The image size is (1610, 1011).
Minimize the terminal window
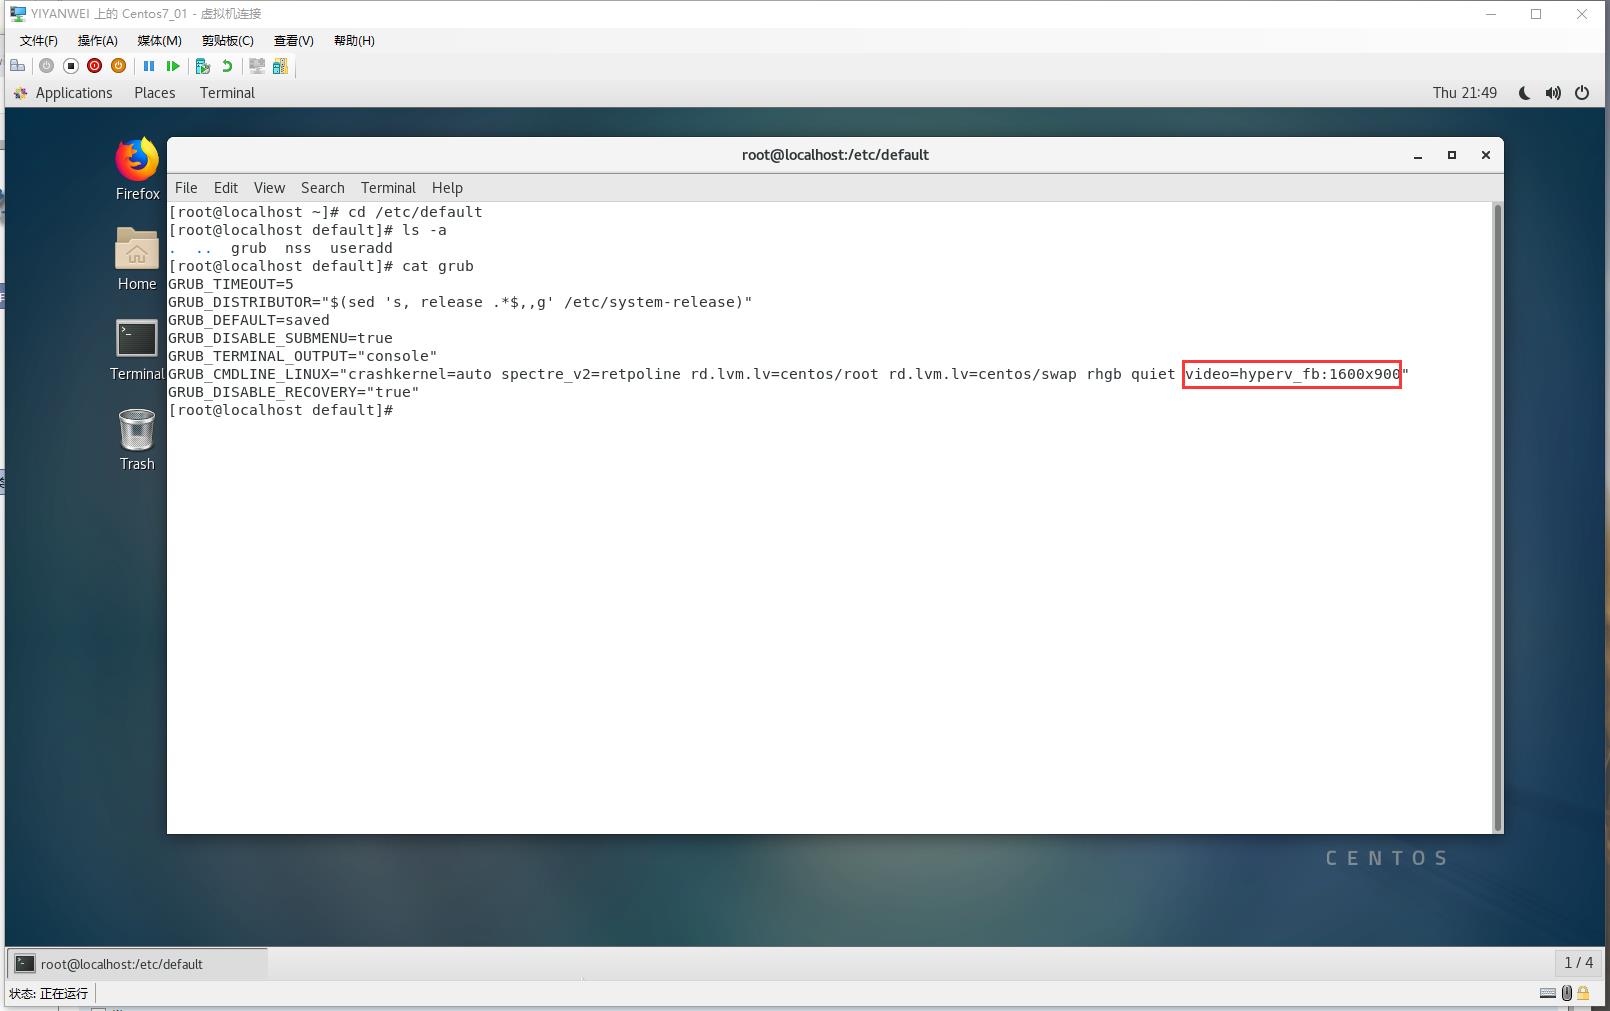click(1418, 155)
